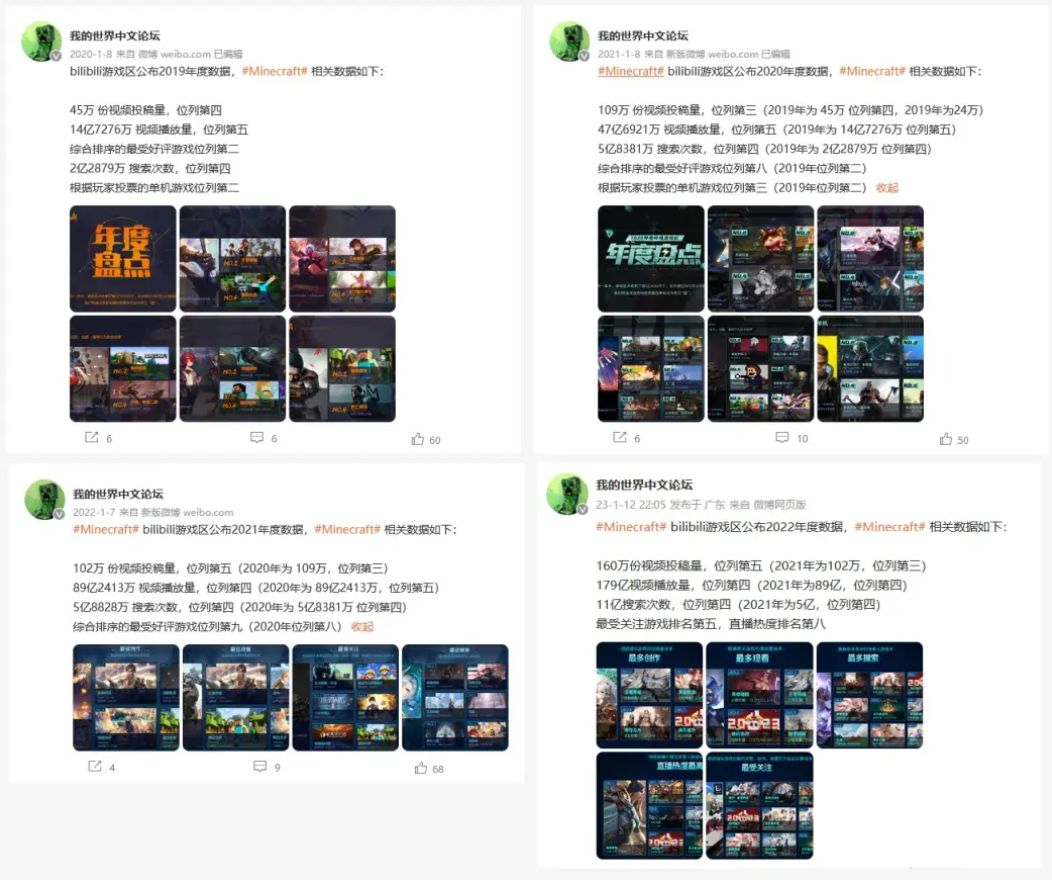
Task: Open 我的世界中文论坛 profile on the 2022-1-7 post
Action: coord(118,494)
